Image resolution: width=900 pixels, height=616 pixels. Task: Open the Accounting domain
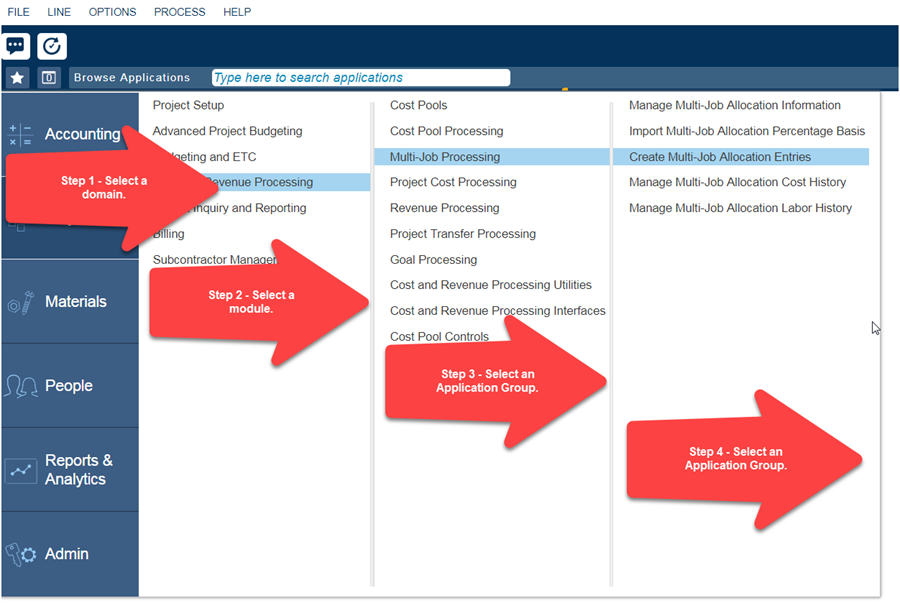point(80,134)
